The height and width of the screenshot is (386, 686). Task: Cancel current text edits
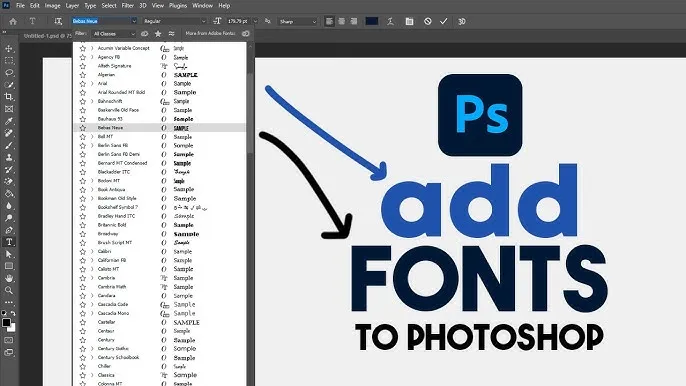click(x=428, y=21)
